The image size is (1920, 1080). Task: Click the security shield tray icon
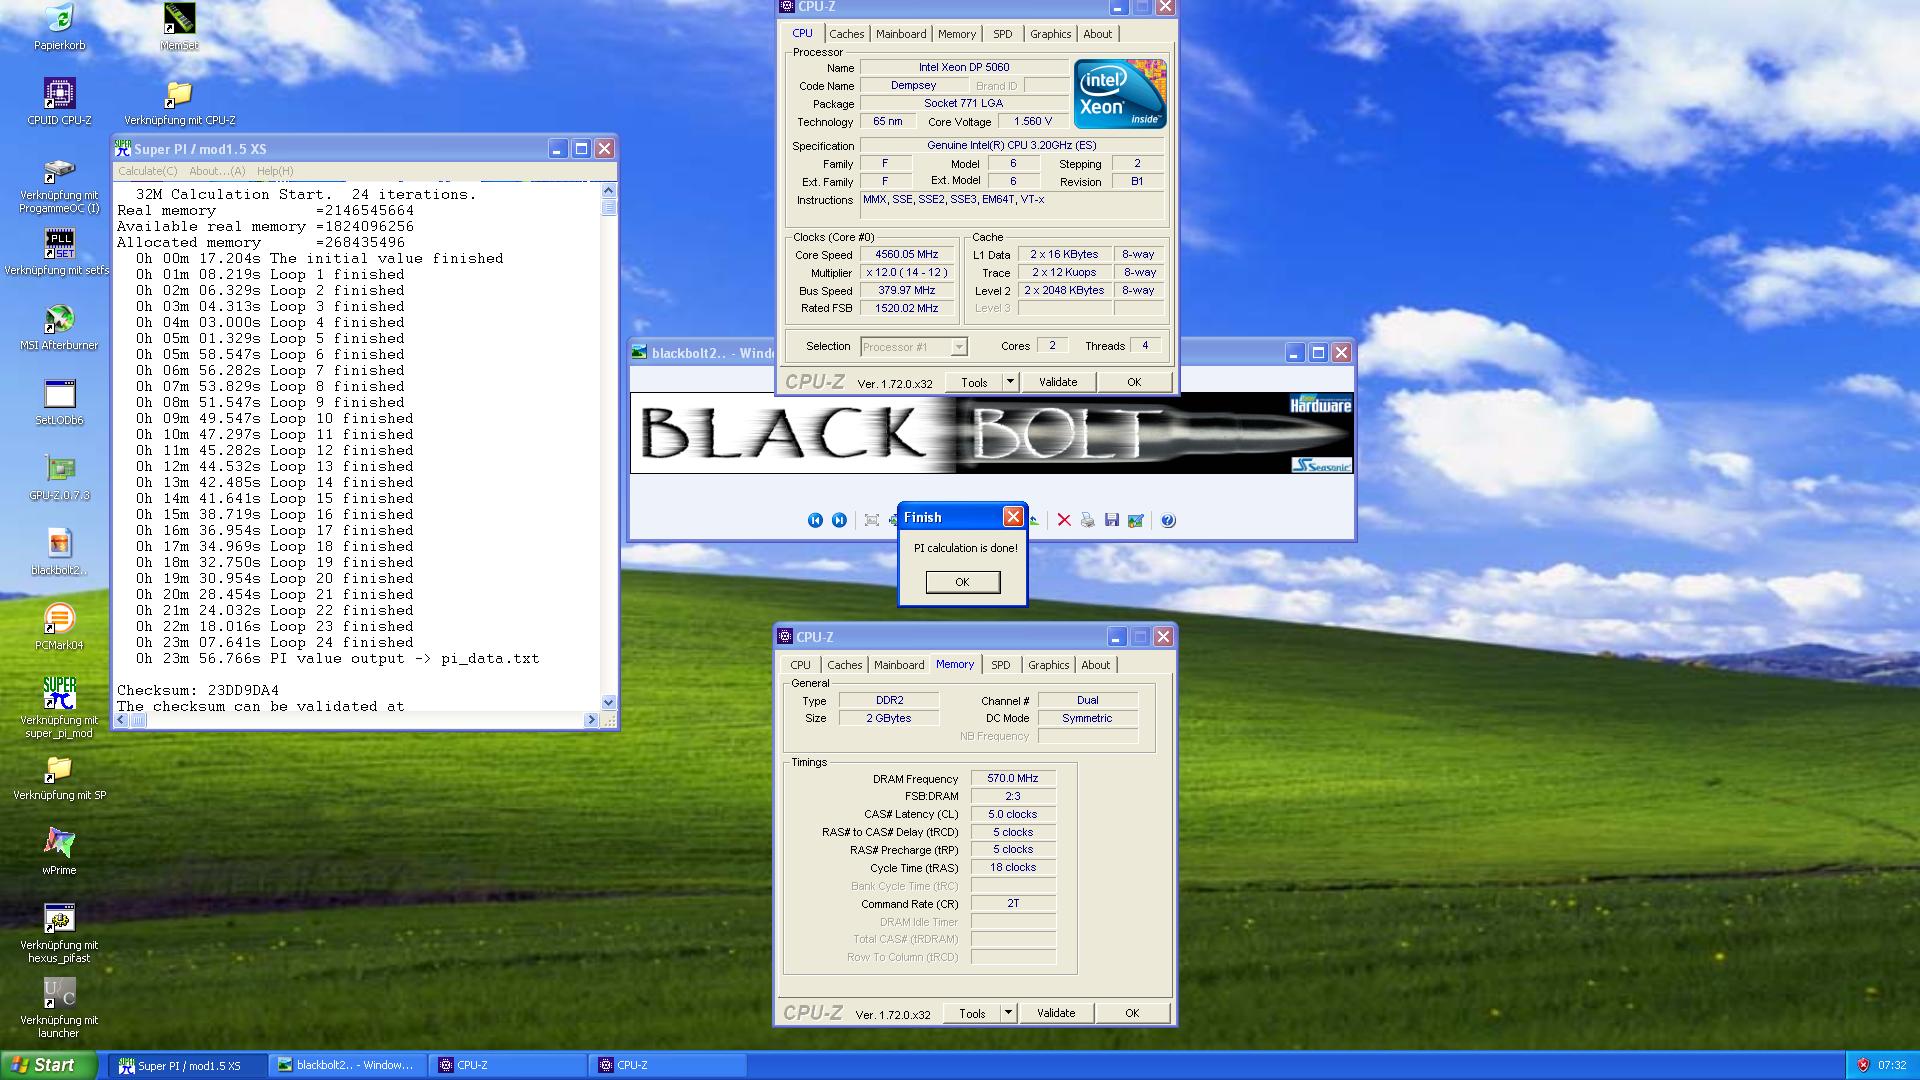click(1863, 1065)
